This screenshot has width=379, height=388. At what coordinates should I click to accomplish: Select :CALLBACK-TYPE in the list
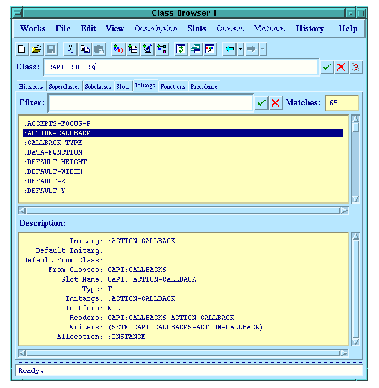pyautogui.click(x=183, y=143)
